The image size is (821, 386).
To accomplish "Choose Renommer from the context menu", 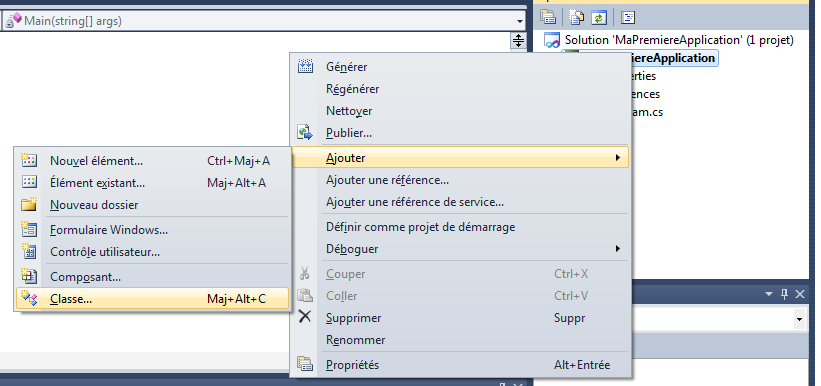I will coord(461,340).
